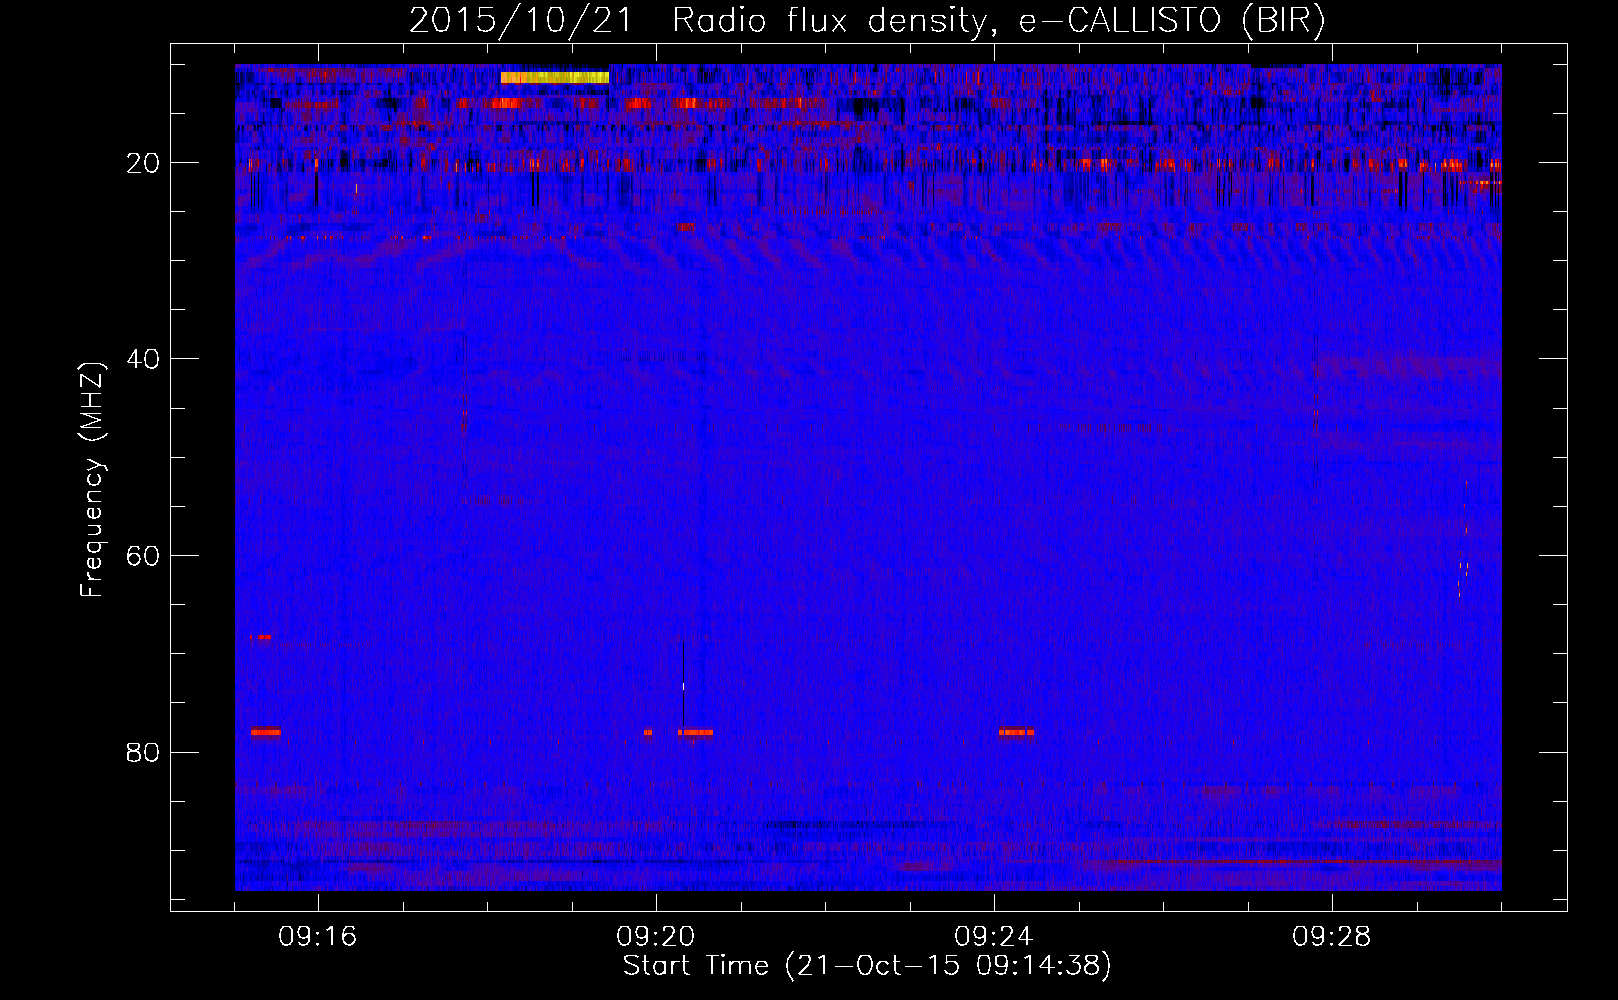This screenshot has height=1000, width=1618.
Task: Click the 09:16 time tick label
Action: coord(318,937)
